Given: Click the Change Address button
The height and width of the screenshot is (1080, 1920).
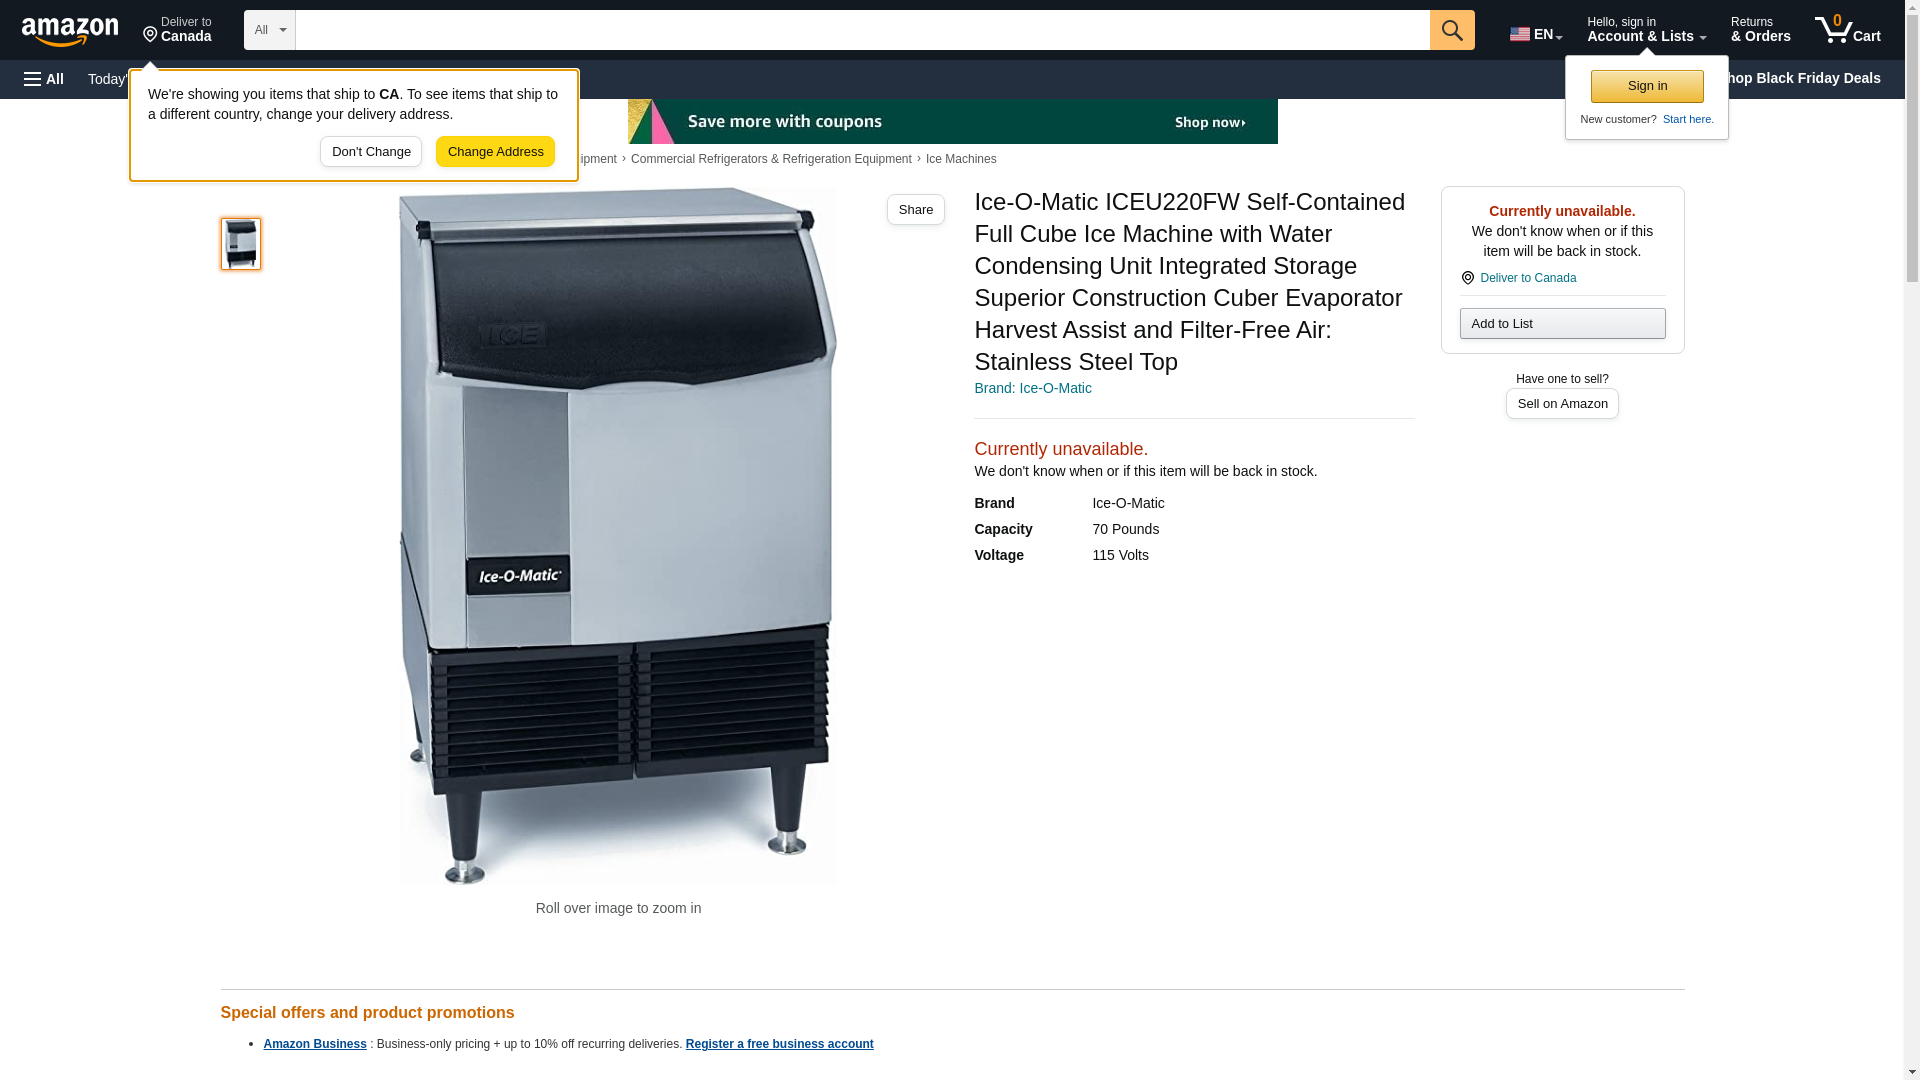Looking at the screenshot, I should coord(495,152).
